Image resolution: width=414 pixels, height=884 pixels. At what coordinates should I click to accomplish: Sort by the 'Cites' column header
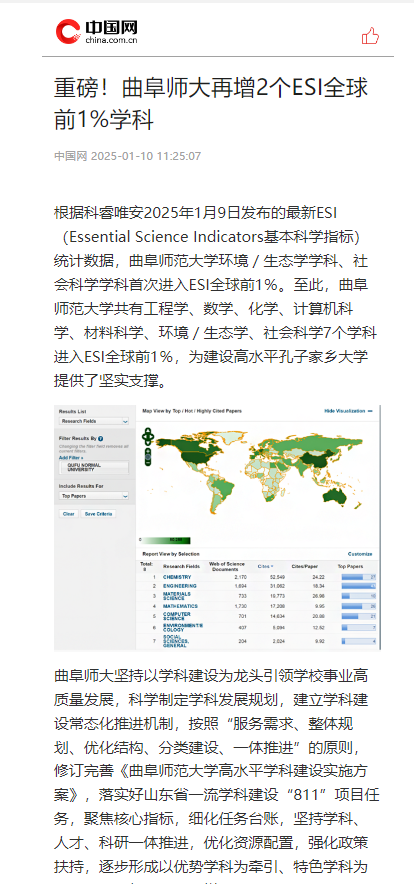tap(265, 566)
